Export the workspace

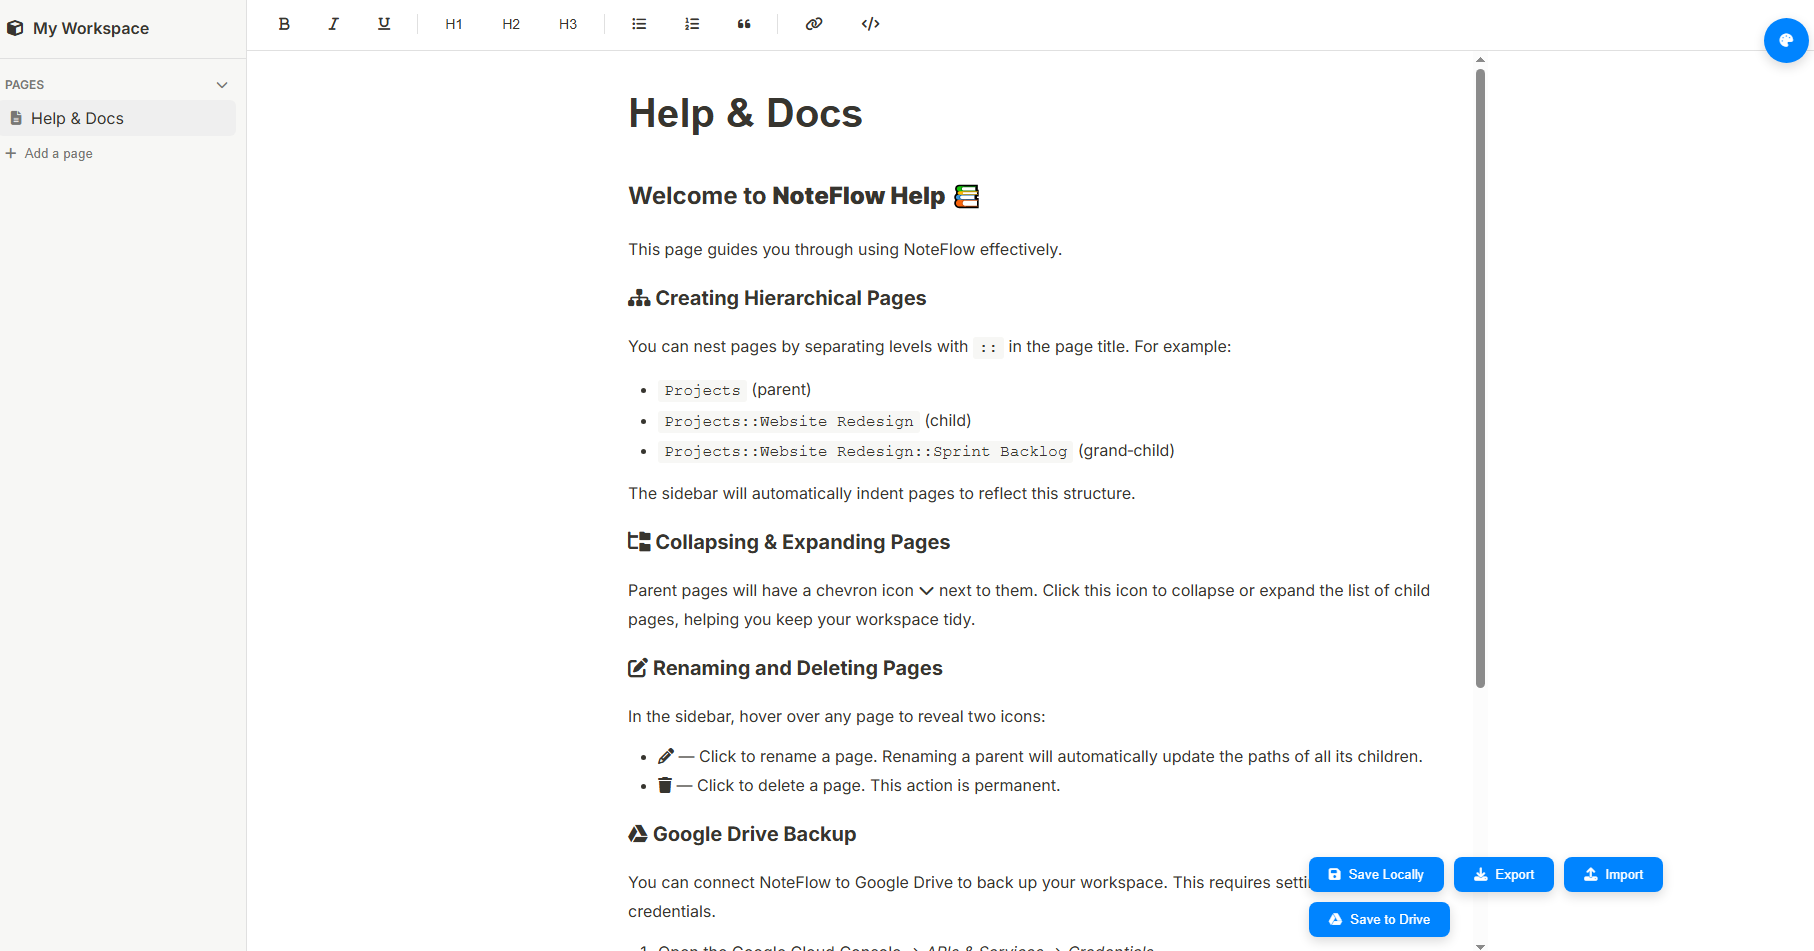[1503, 874]
